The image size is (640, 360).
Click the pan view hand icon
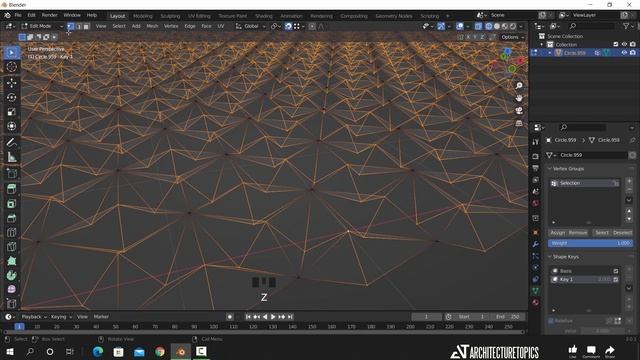tap(519, 98)
